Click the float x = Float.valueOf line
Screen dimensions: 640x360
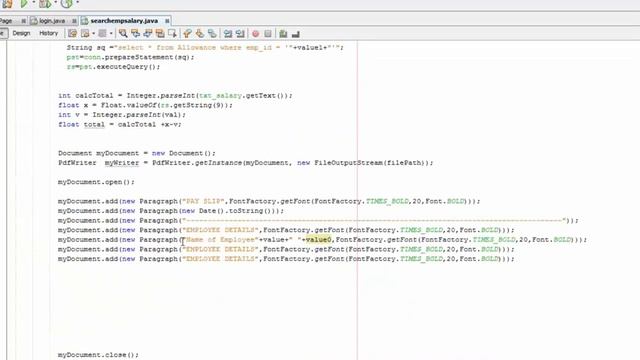coord(145,105)
